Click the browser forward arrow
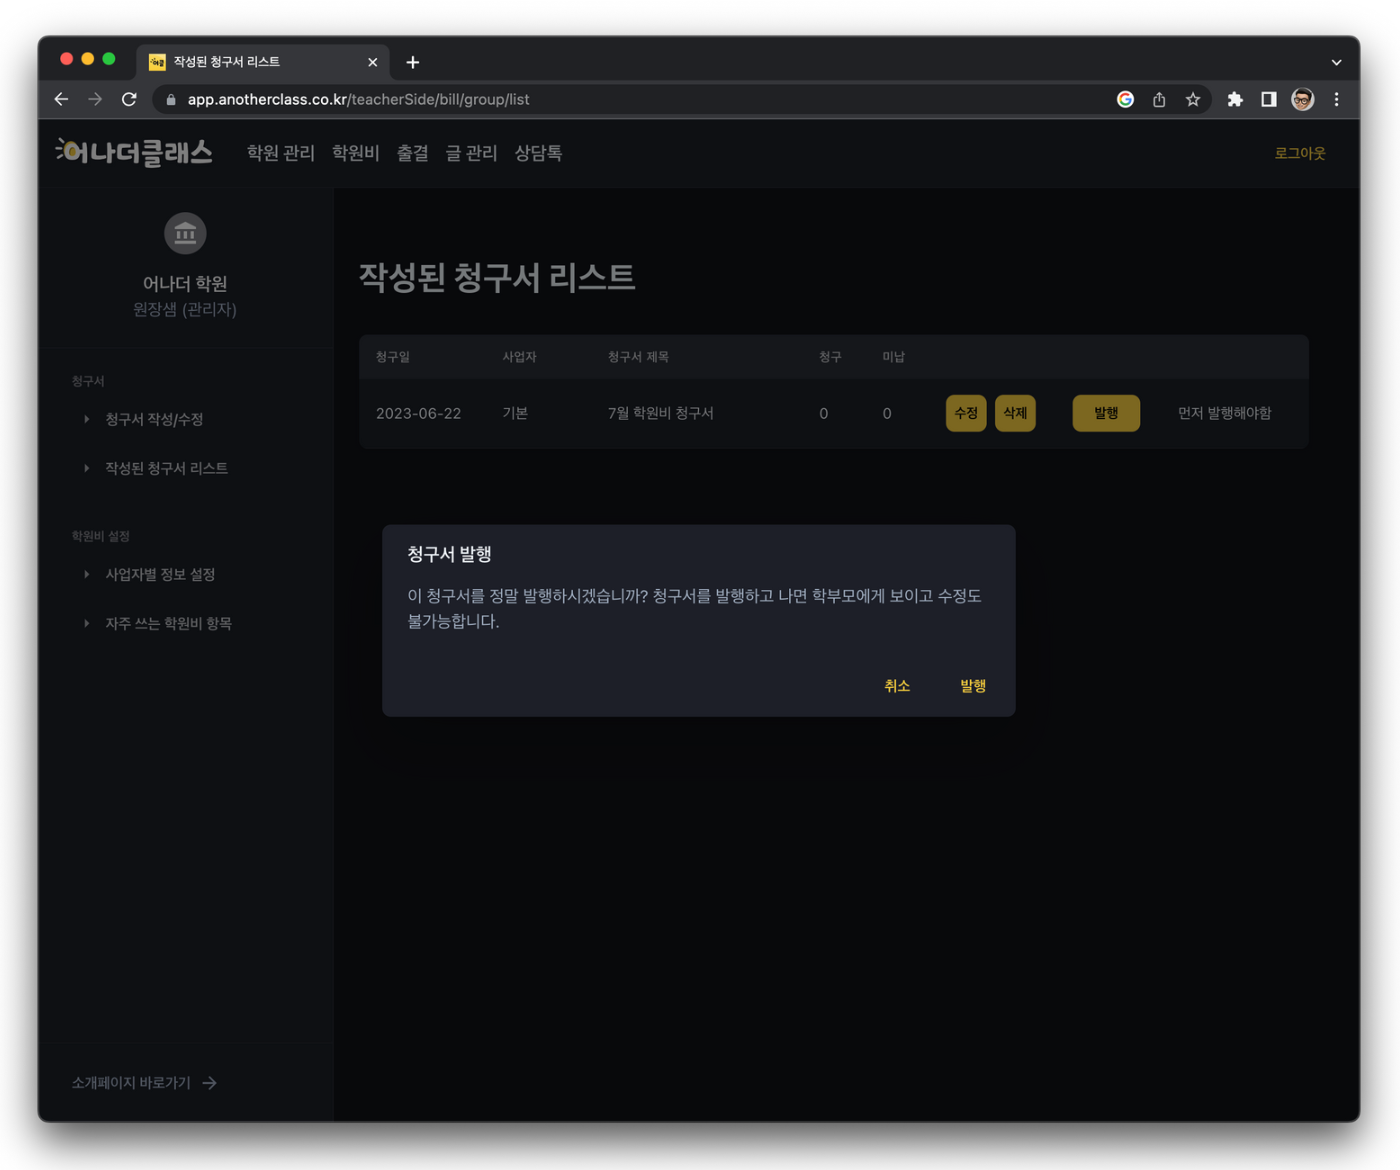Image resolution: width=1400 pixels, height=1170 pixels. (95, 99)
